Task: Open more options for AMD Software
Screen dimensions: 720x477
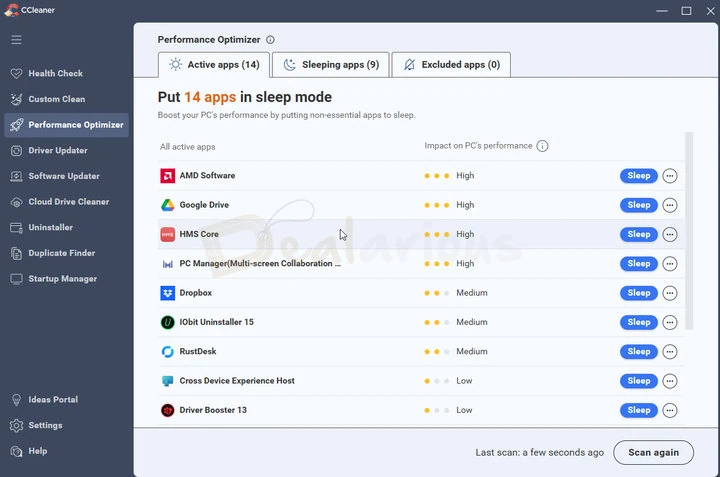Action: click(670, 176)
